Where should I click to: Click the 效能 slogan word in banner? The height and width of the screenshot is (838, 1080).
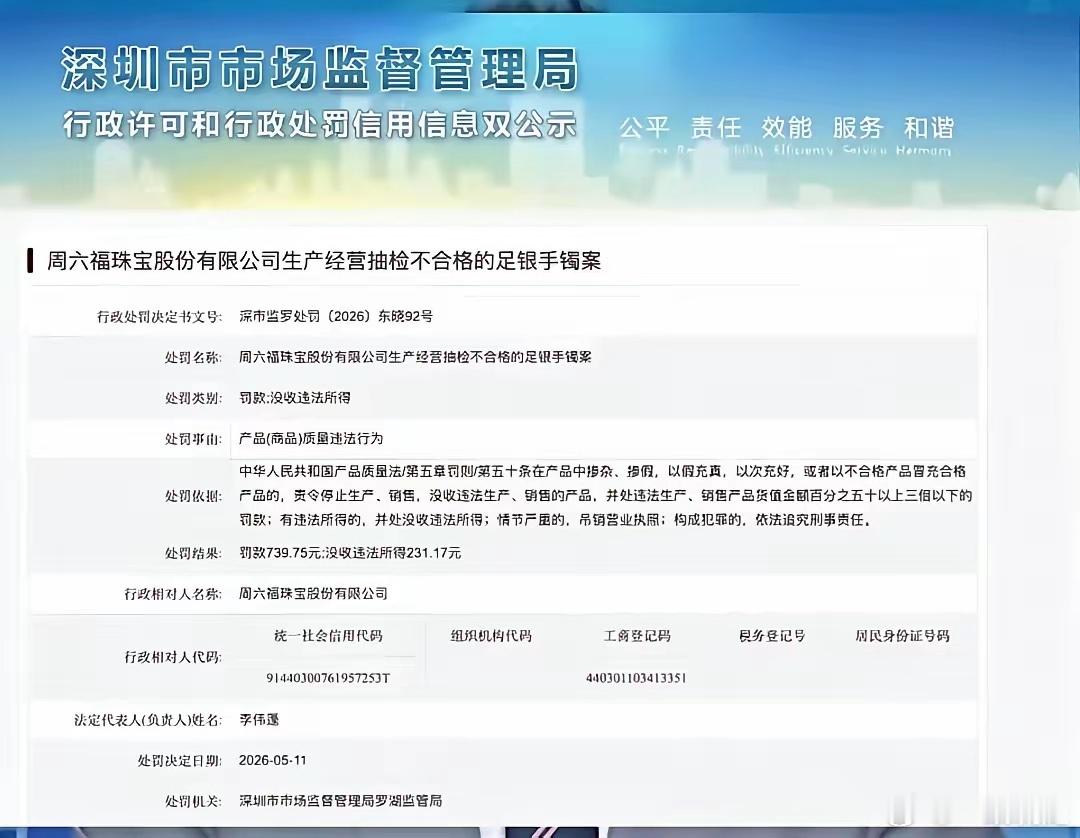pyautogui.click(x=787, y=127)
